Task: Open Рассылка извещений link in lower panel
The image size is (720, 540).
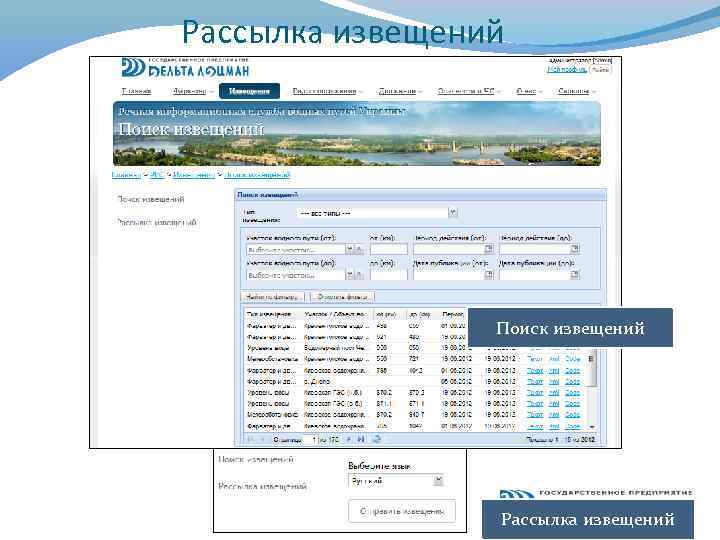Action: click(262, 486)
